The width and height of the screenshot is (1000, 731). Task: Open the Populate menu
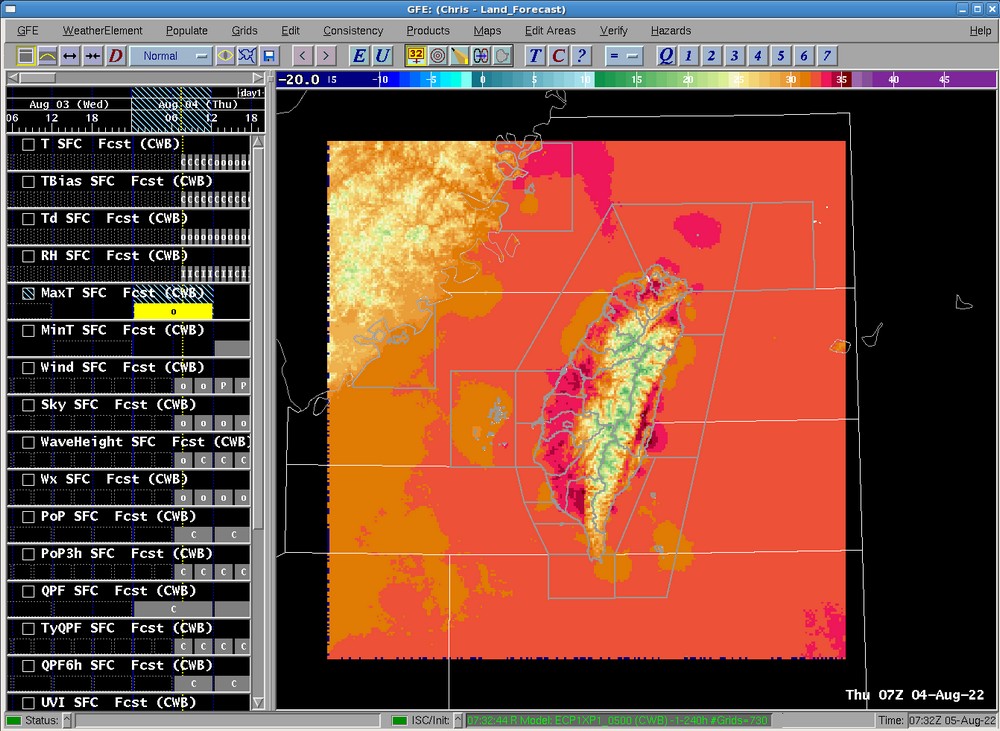[187, 31]
